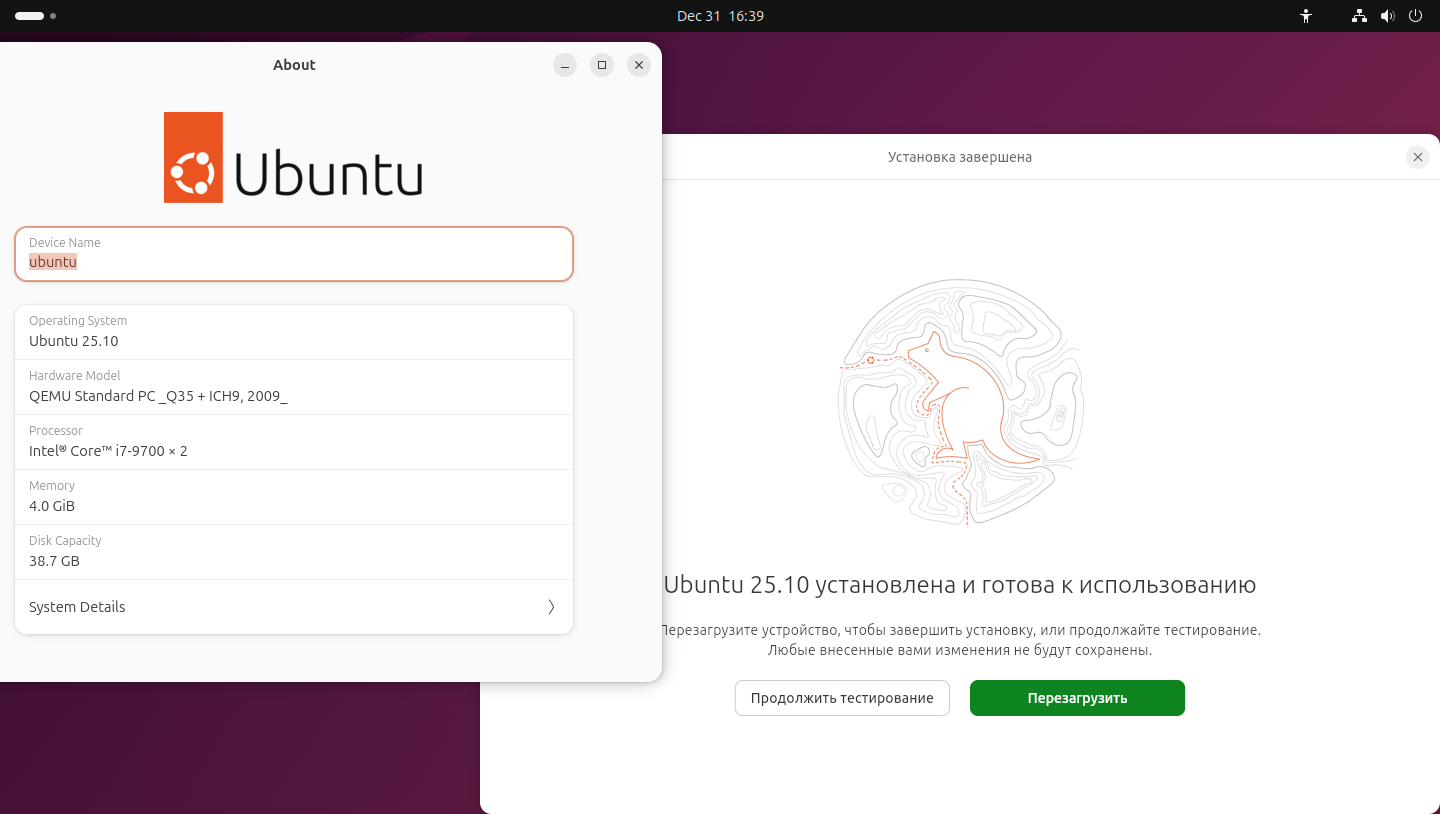Click the network icon in the top bar
Viewport: 1440px width, 814px height.
point(1359,16)
